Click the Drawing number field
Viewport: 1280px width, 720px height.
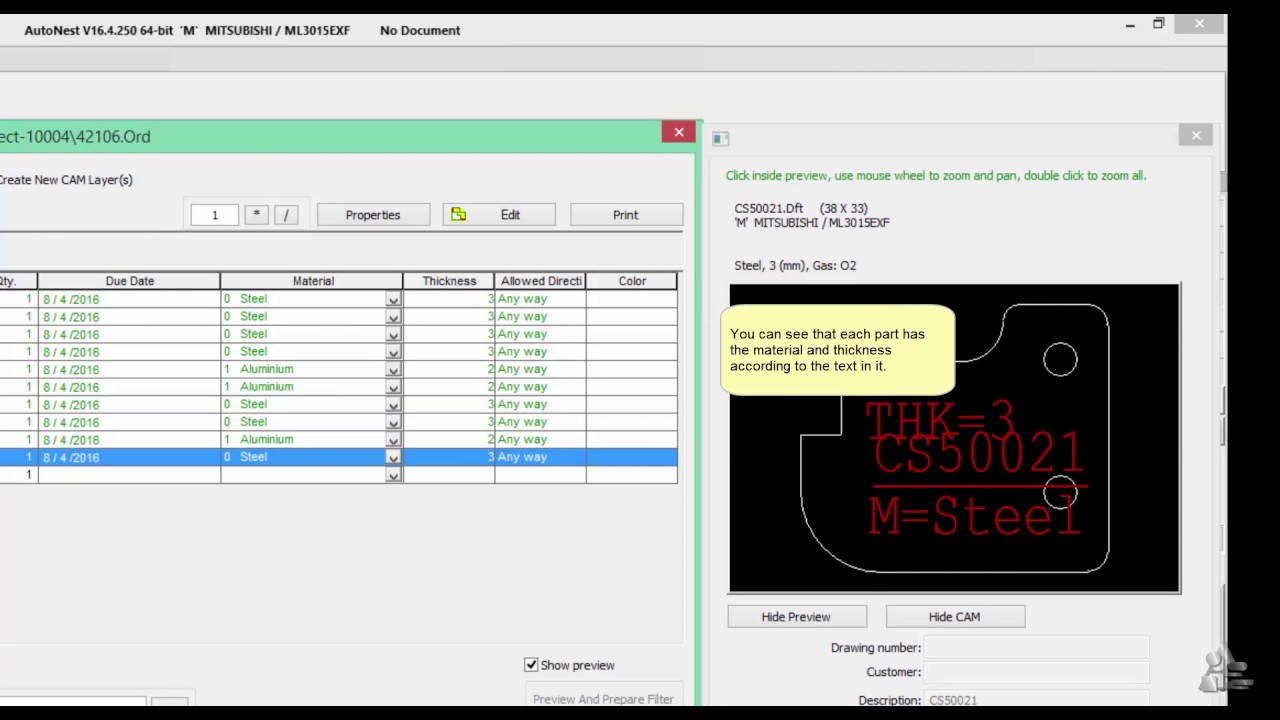pos(1036,648)
